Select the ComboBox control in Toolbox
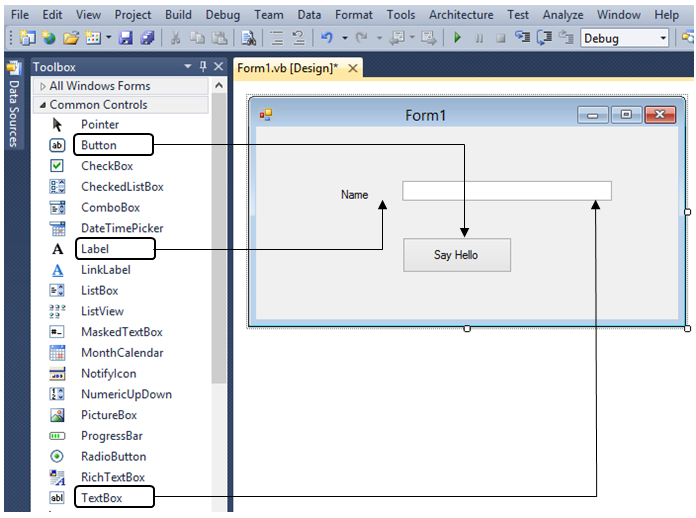The image size is (696, 518). click(x=111, y=207)
